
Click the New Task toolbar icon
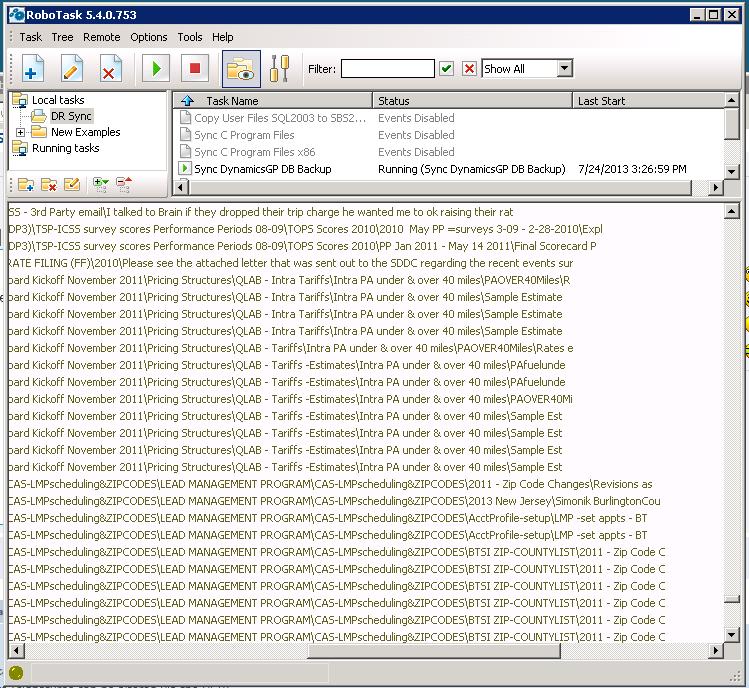coord(32,69)
